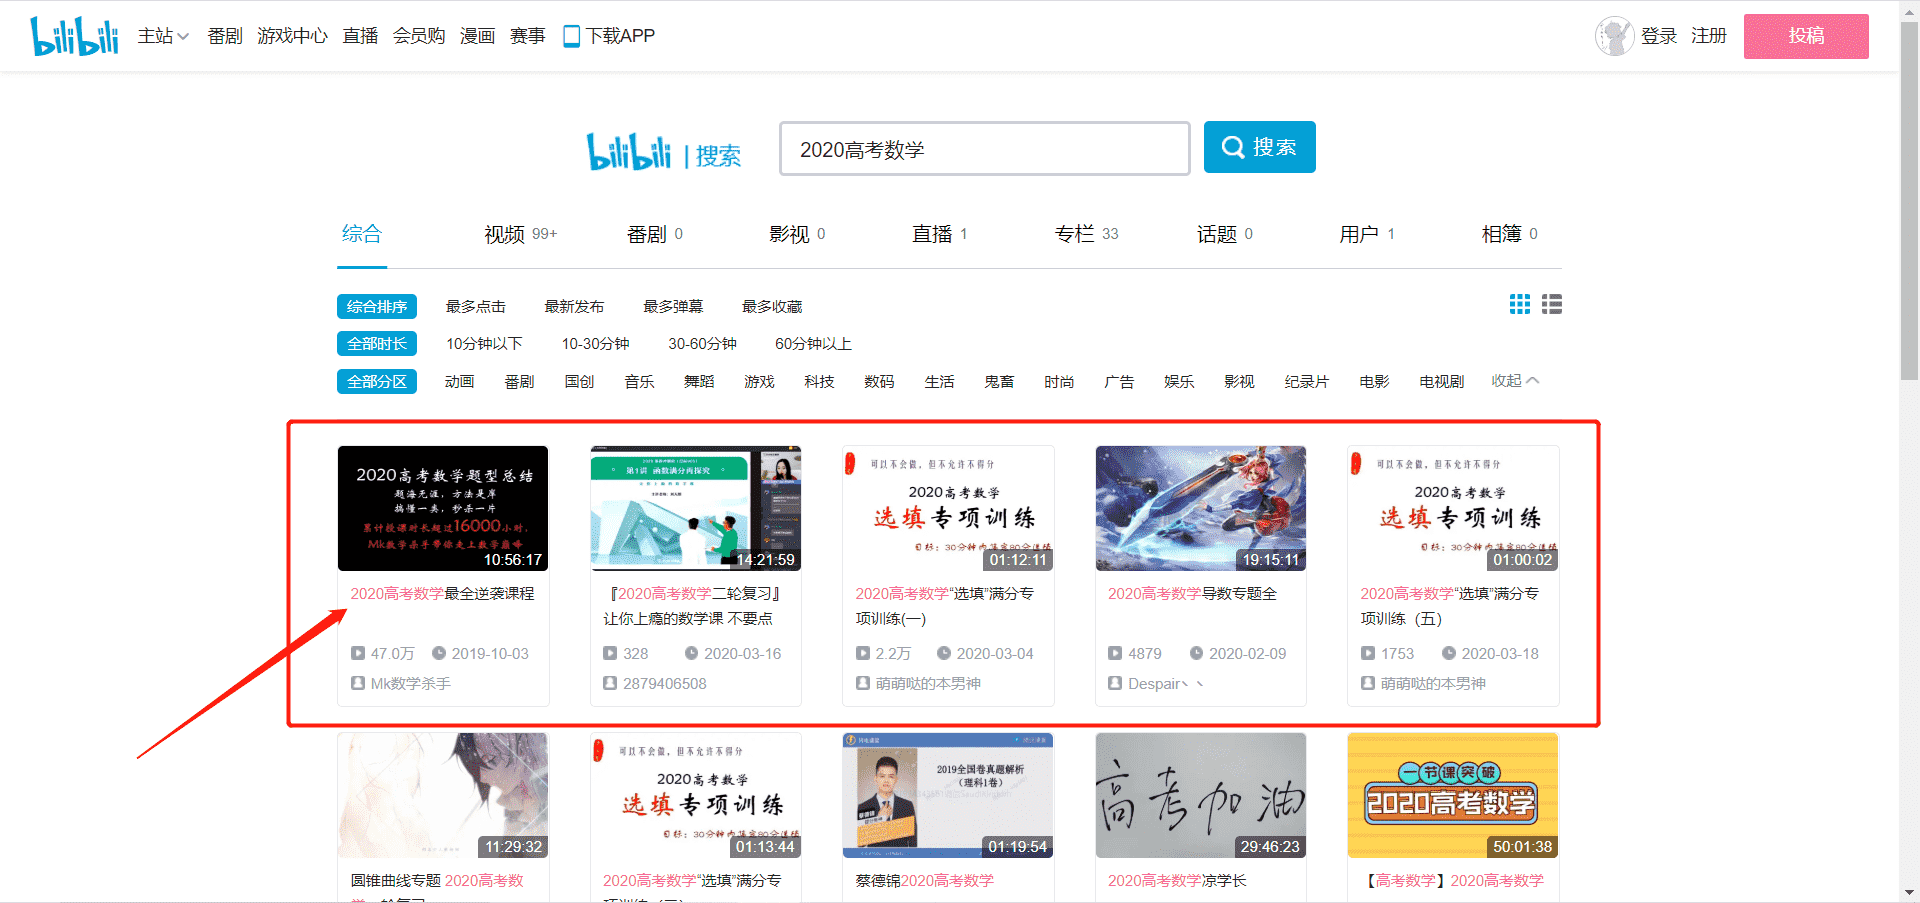This screenshot has height=903, width=1920.
Task: Open the 高考加油 handwriting thumbnail
Action: [x=1201, y=795]
